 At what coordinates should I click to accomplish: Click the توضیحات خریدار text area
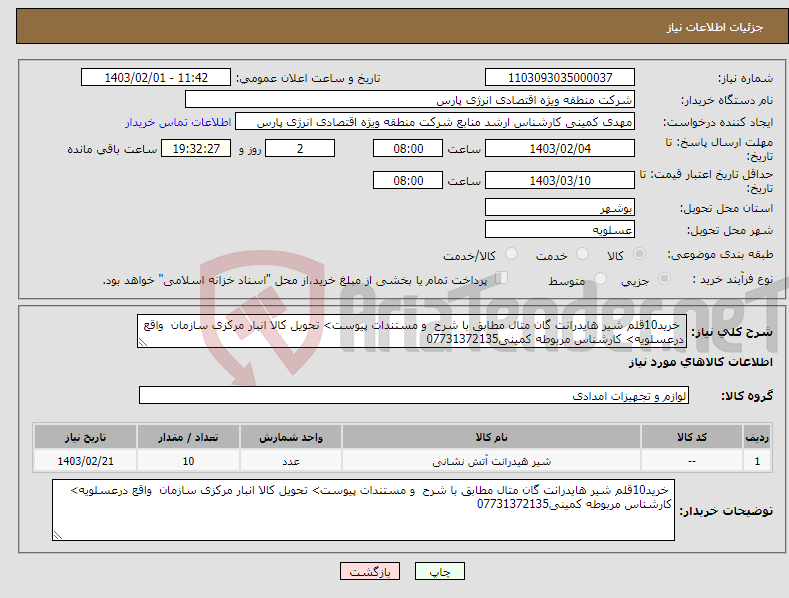pos(363,510)
